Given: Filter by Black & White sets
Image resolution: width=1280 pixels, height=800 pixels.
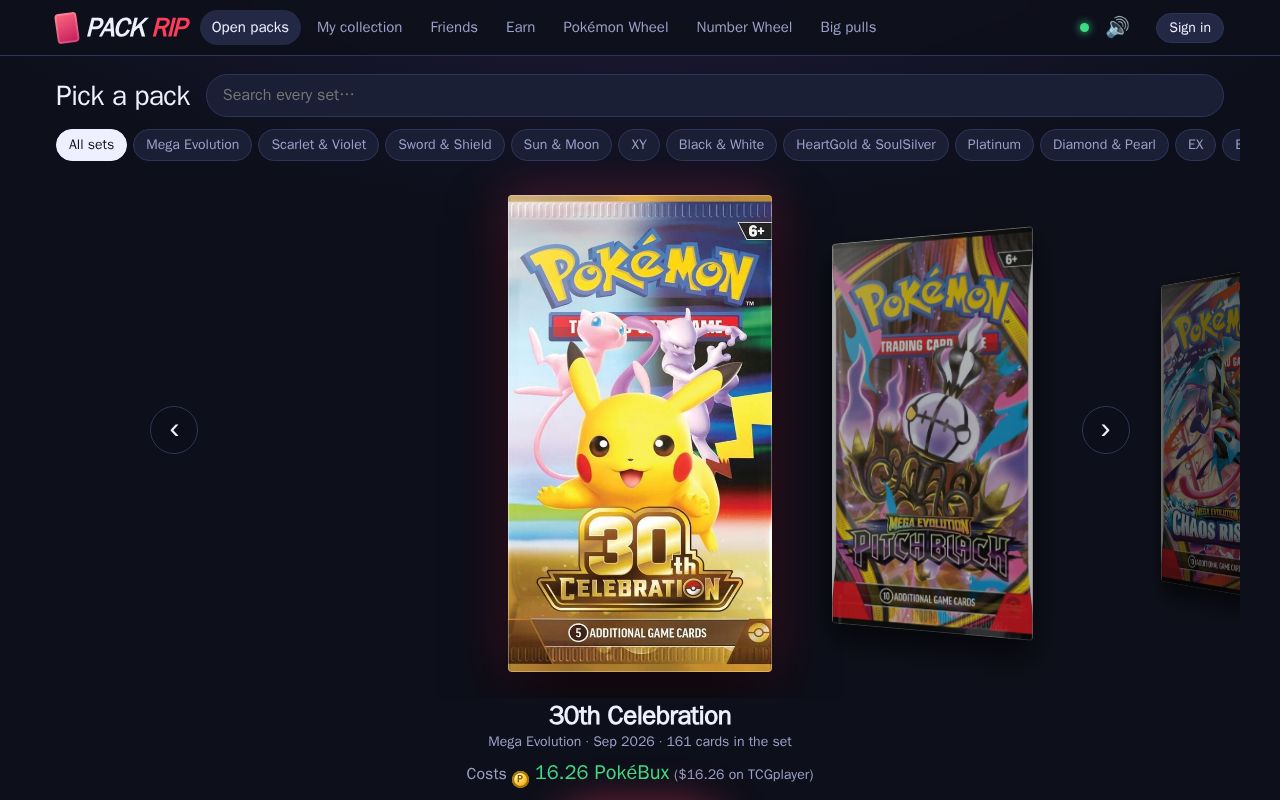Looking at the screenshot, I should [x=721, y=145].
